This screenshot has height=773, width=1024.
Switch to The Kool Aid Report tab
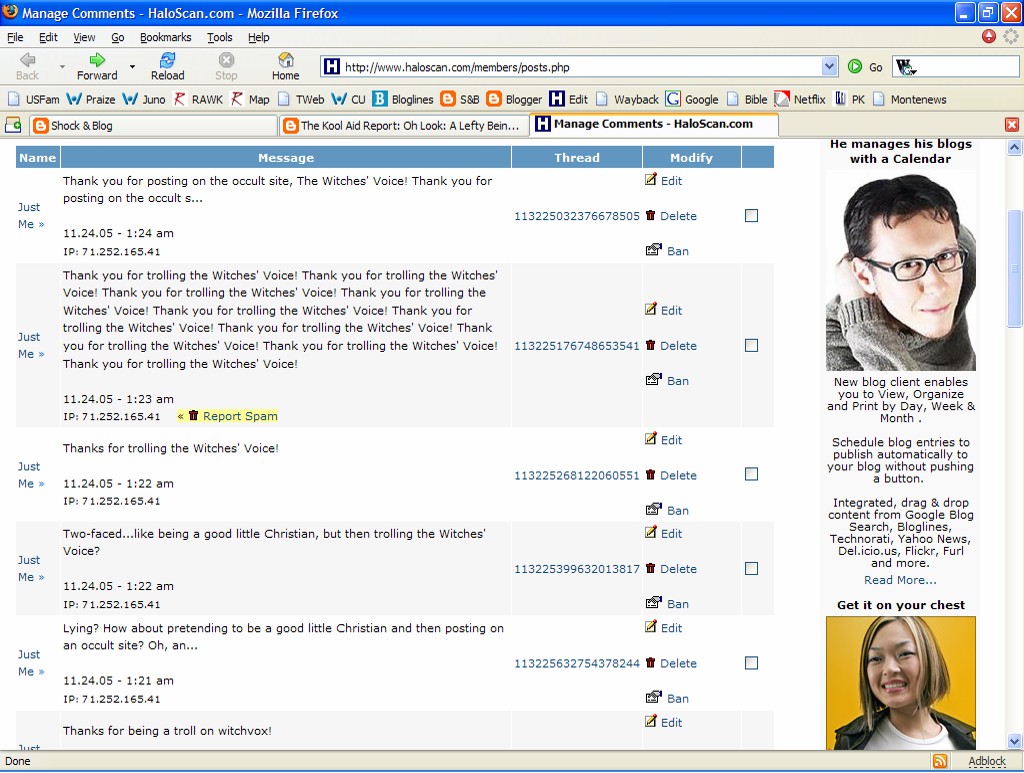404,125
